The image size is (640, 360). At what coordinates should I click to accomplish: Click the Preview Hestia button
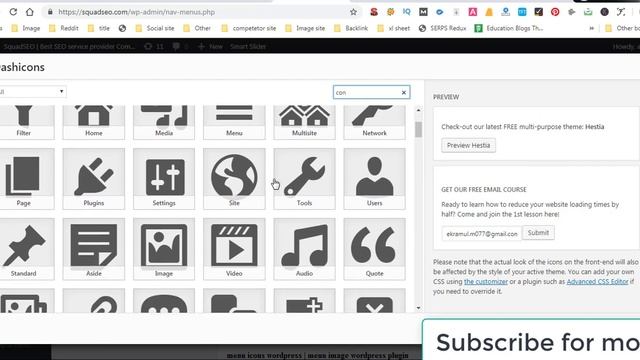[468, 145]
